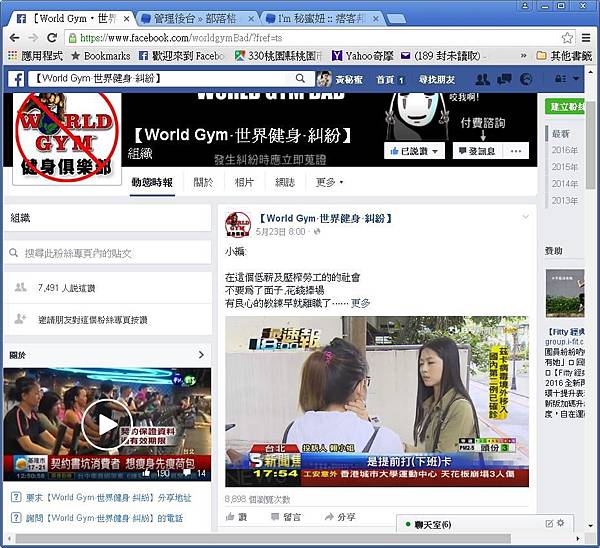Expand the 關於 section chevron

point(201,355)
